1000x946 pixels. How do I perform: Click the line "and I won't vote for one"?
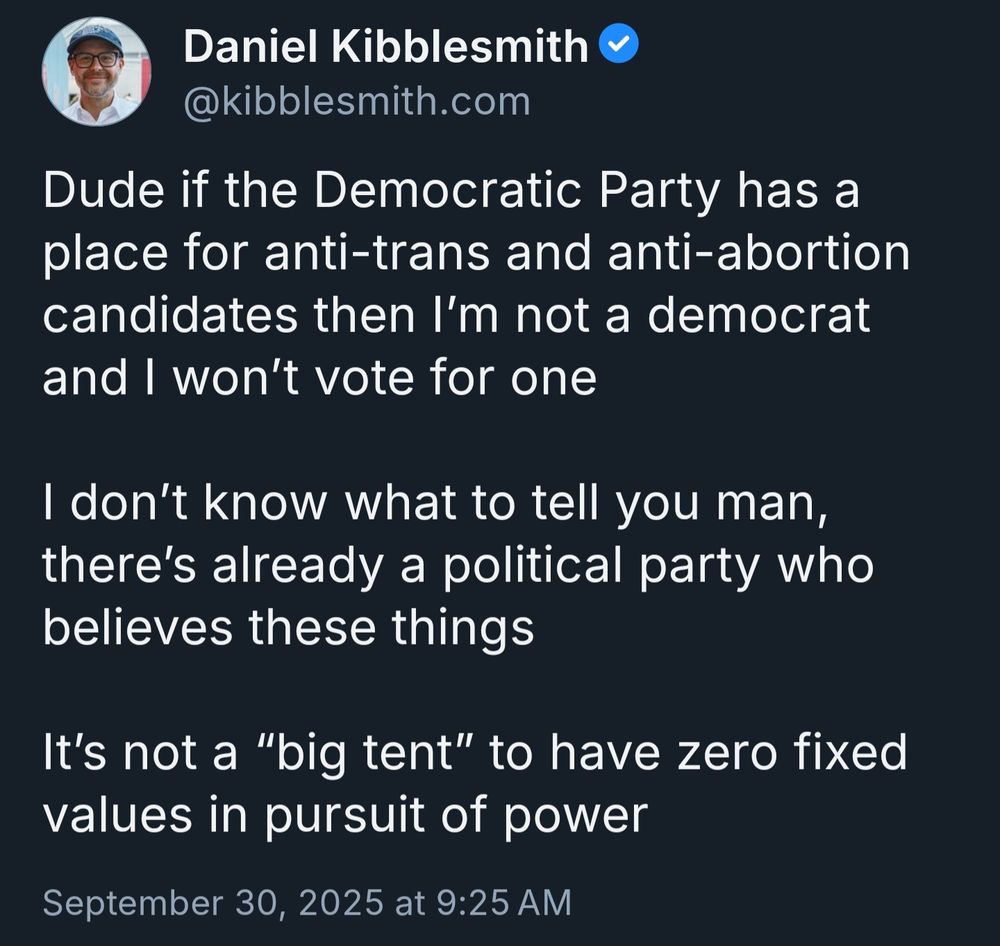[320, 378]
